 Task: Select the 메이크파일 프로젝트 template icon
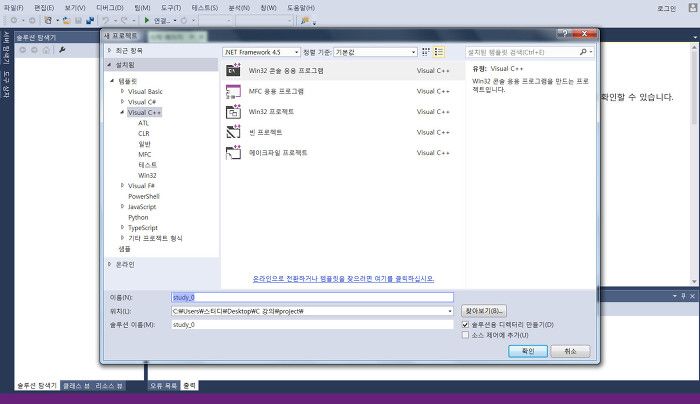pyautogui.click(x=233, y=153)
